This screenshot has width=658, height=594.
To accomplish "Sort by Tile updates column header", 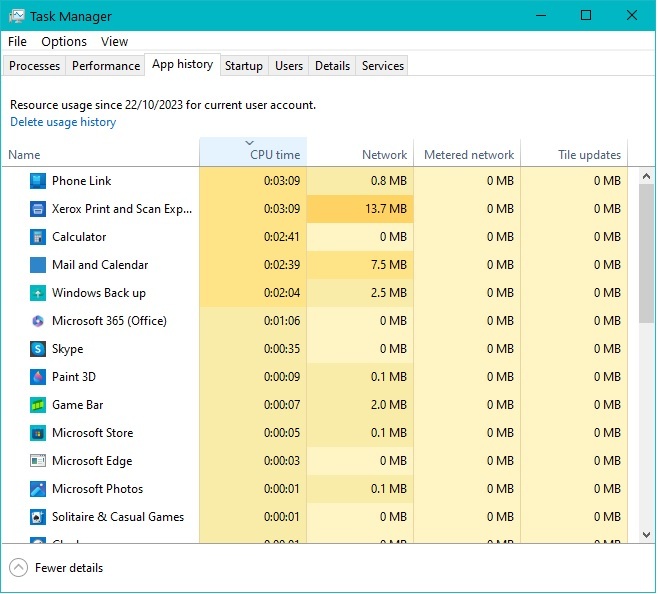I will coord(574,152).
